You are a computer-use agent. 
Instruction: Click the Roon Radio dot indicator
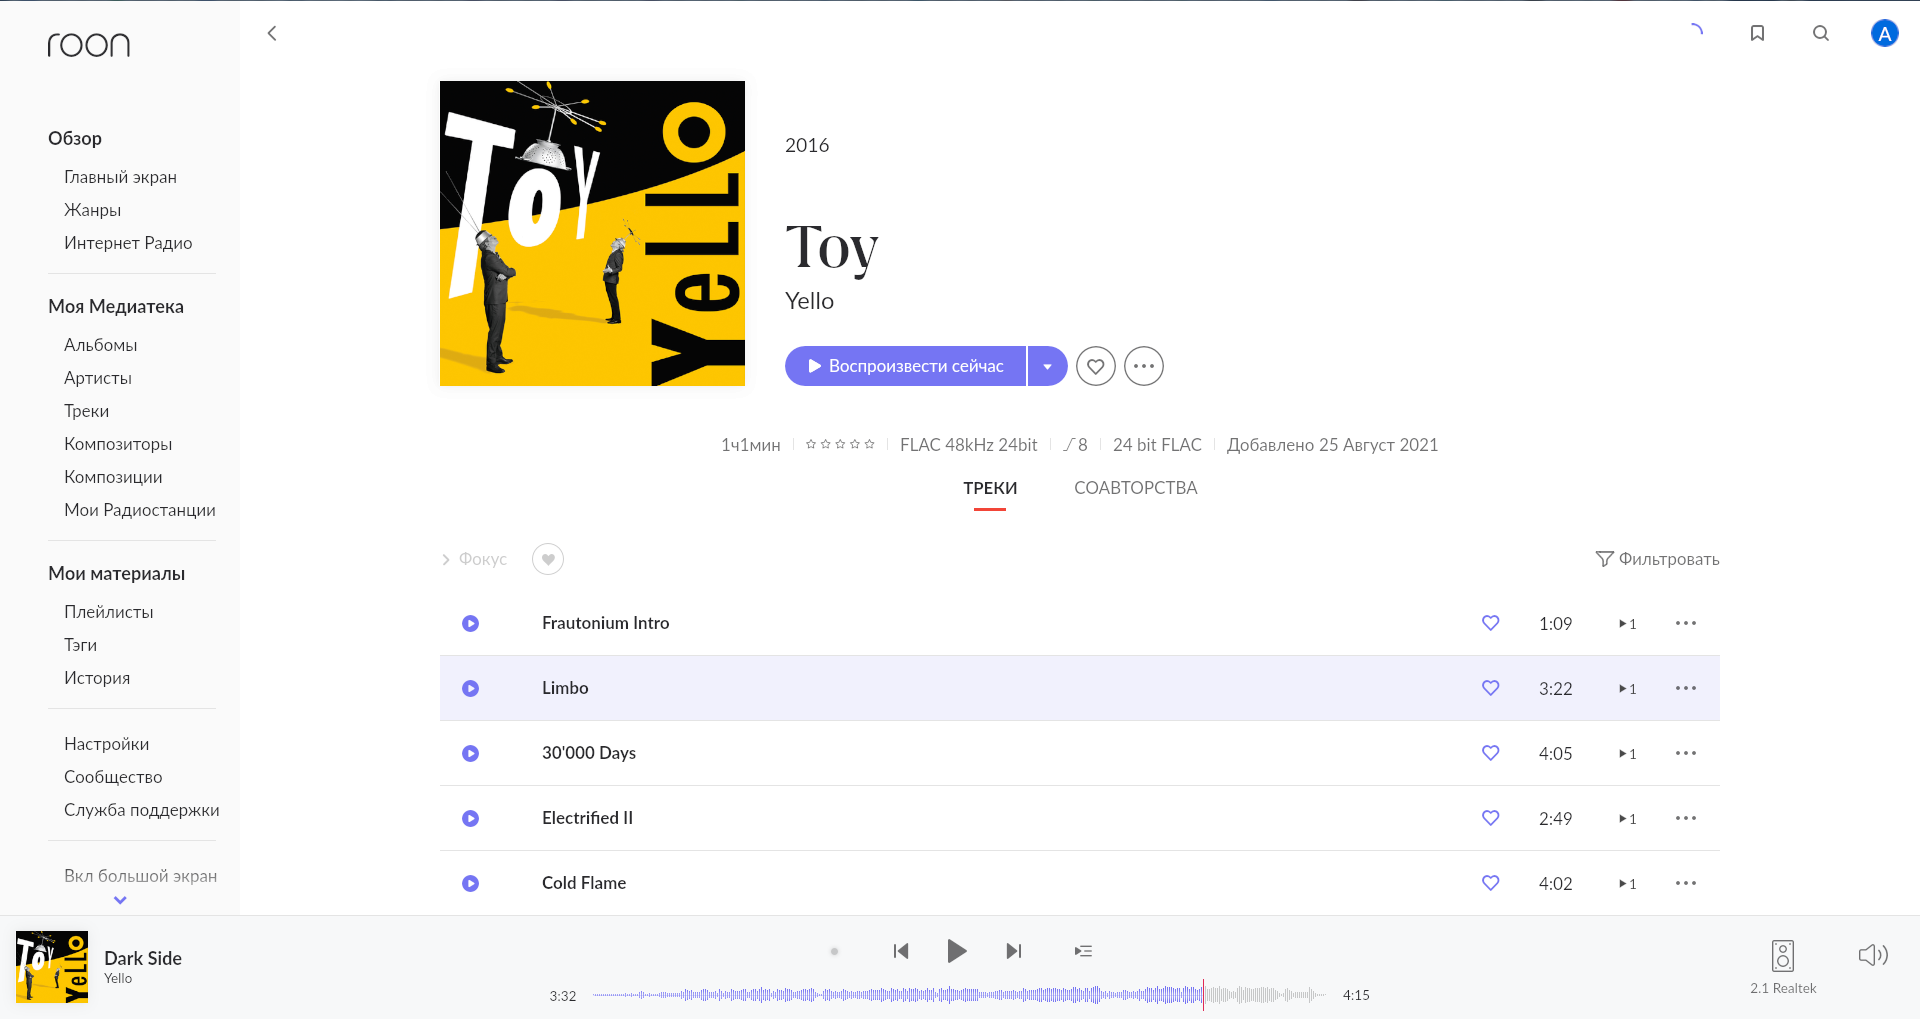[x=834, y=952]
